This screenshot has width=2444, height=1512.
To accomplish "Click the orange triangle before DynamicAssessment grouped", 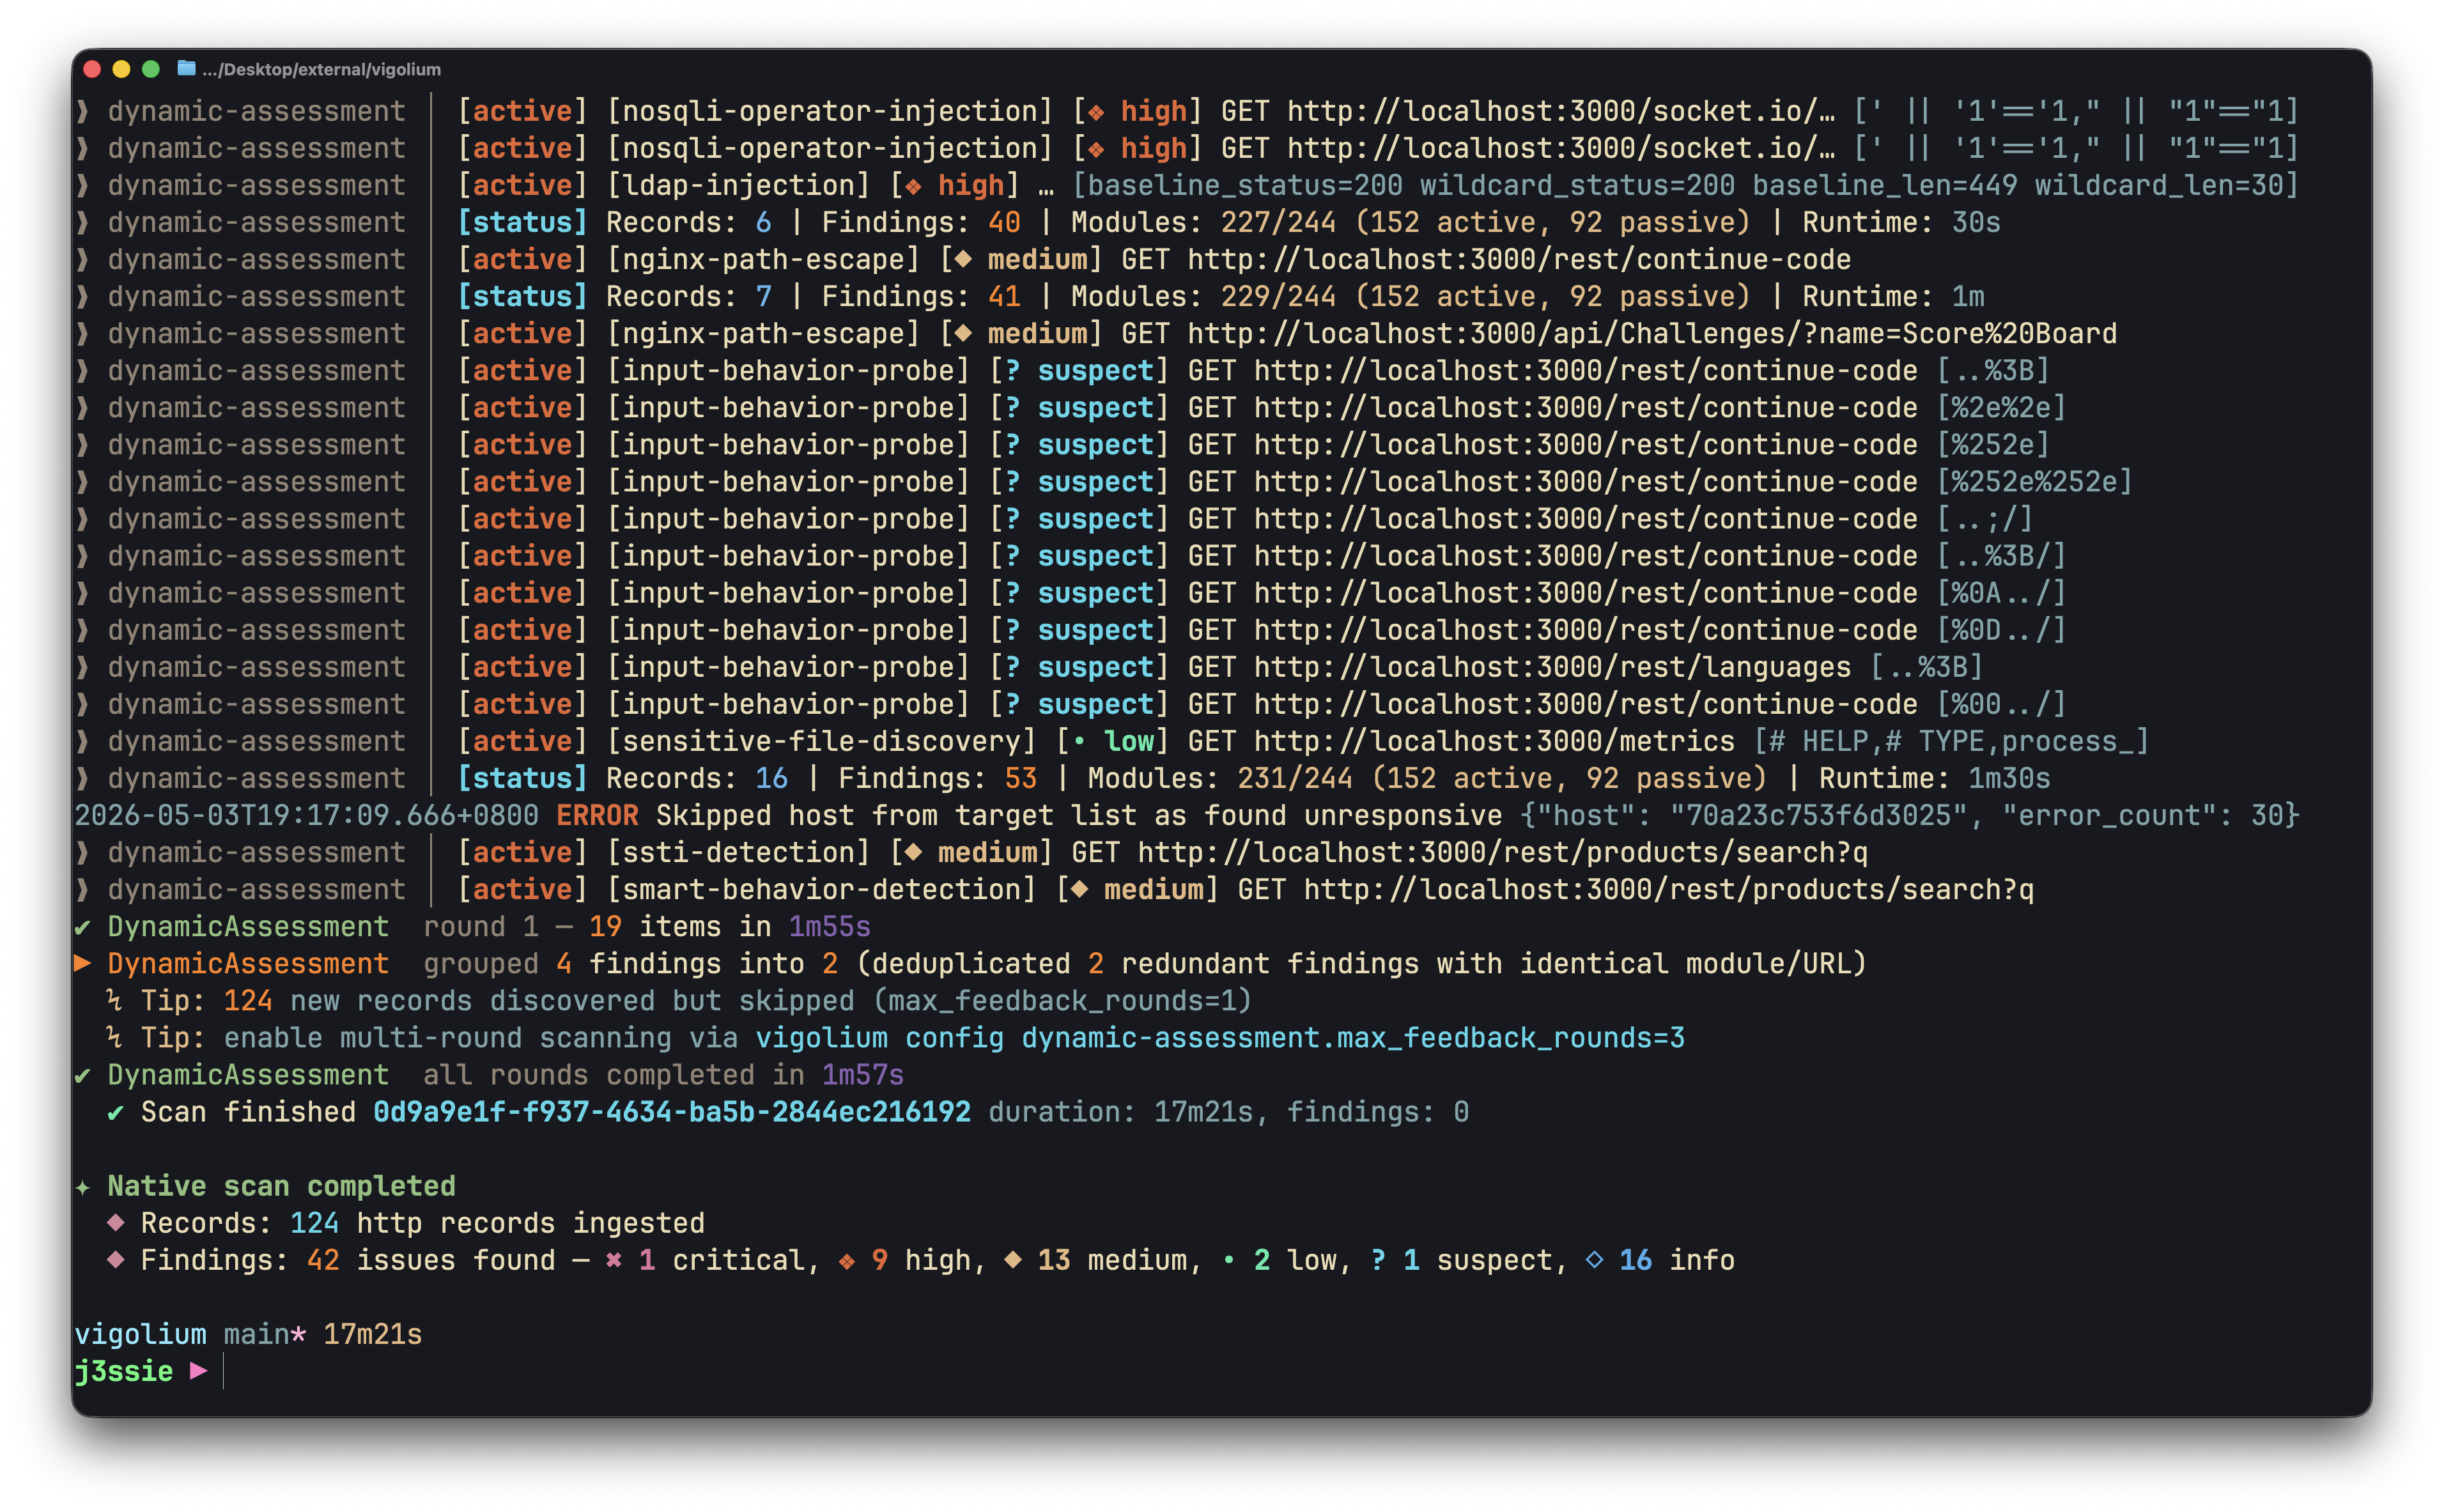I will pos(83,963).
